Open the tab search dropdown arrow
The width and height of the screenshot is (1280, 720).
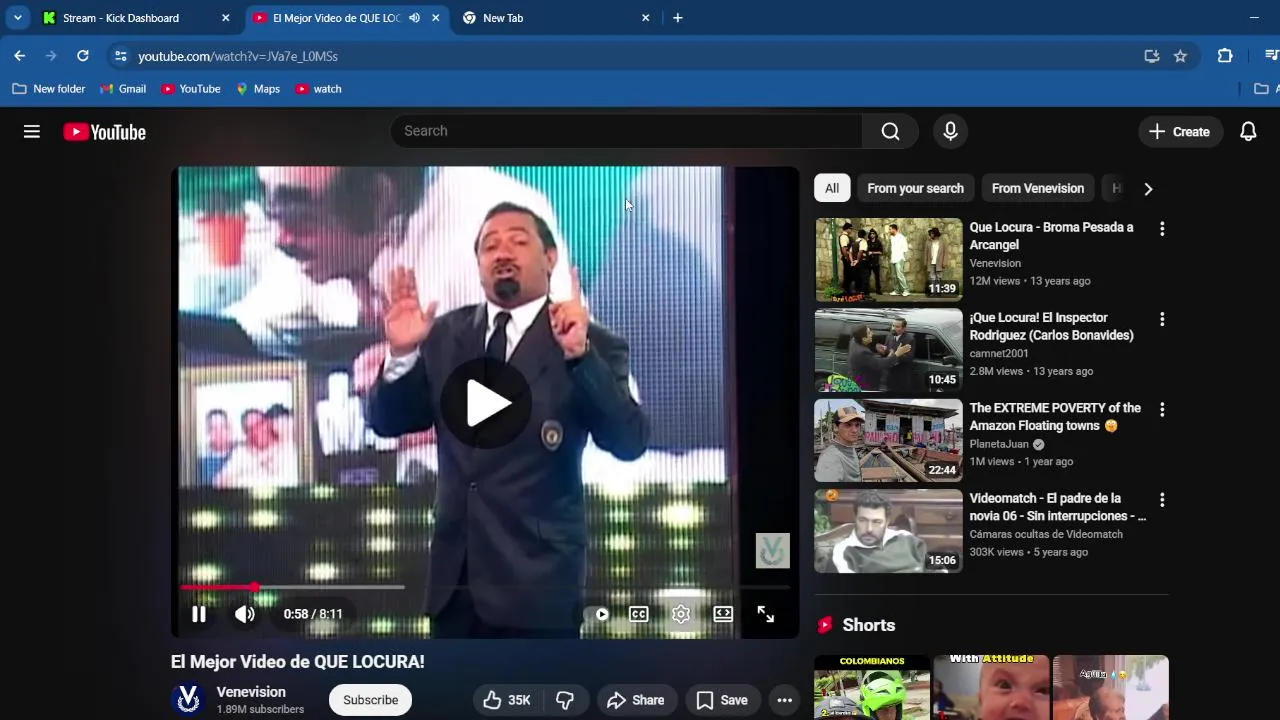(x=17, y=18)
